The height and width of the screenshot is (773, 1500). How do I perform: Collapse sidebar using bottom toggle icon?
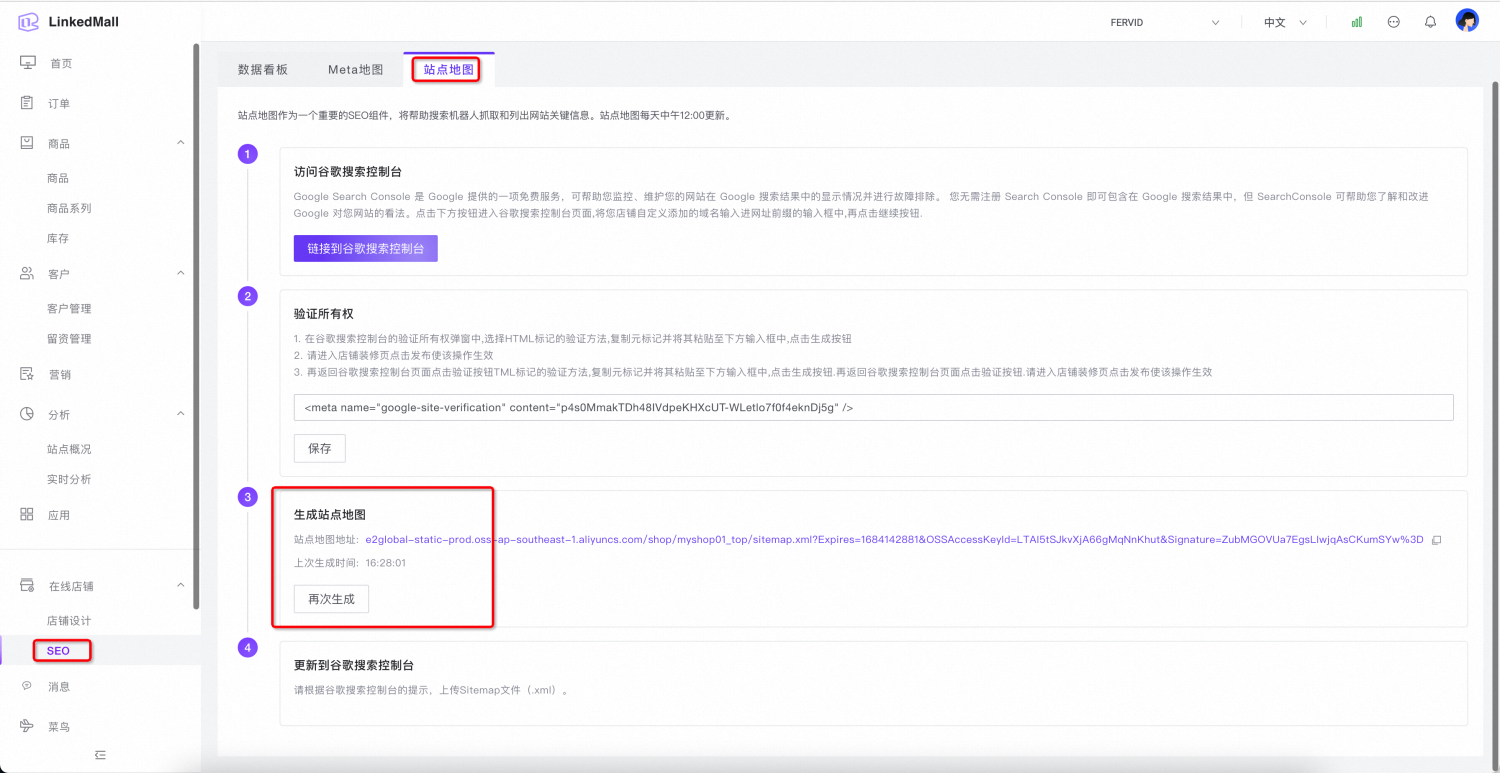(x=100, y=755)
